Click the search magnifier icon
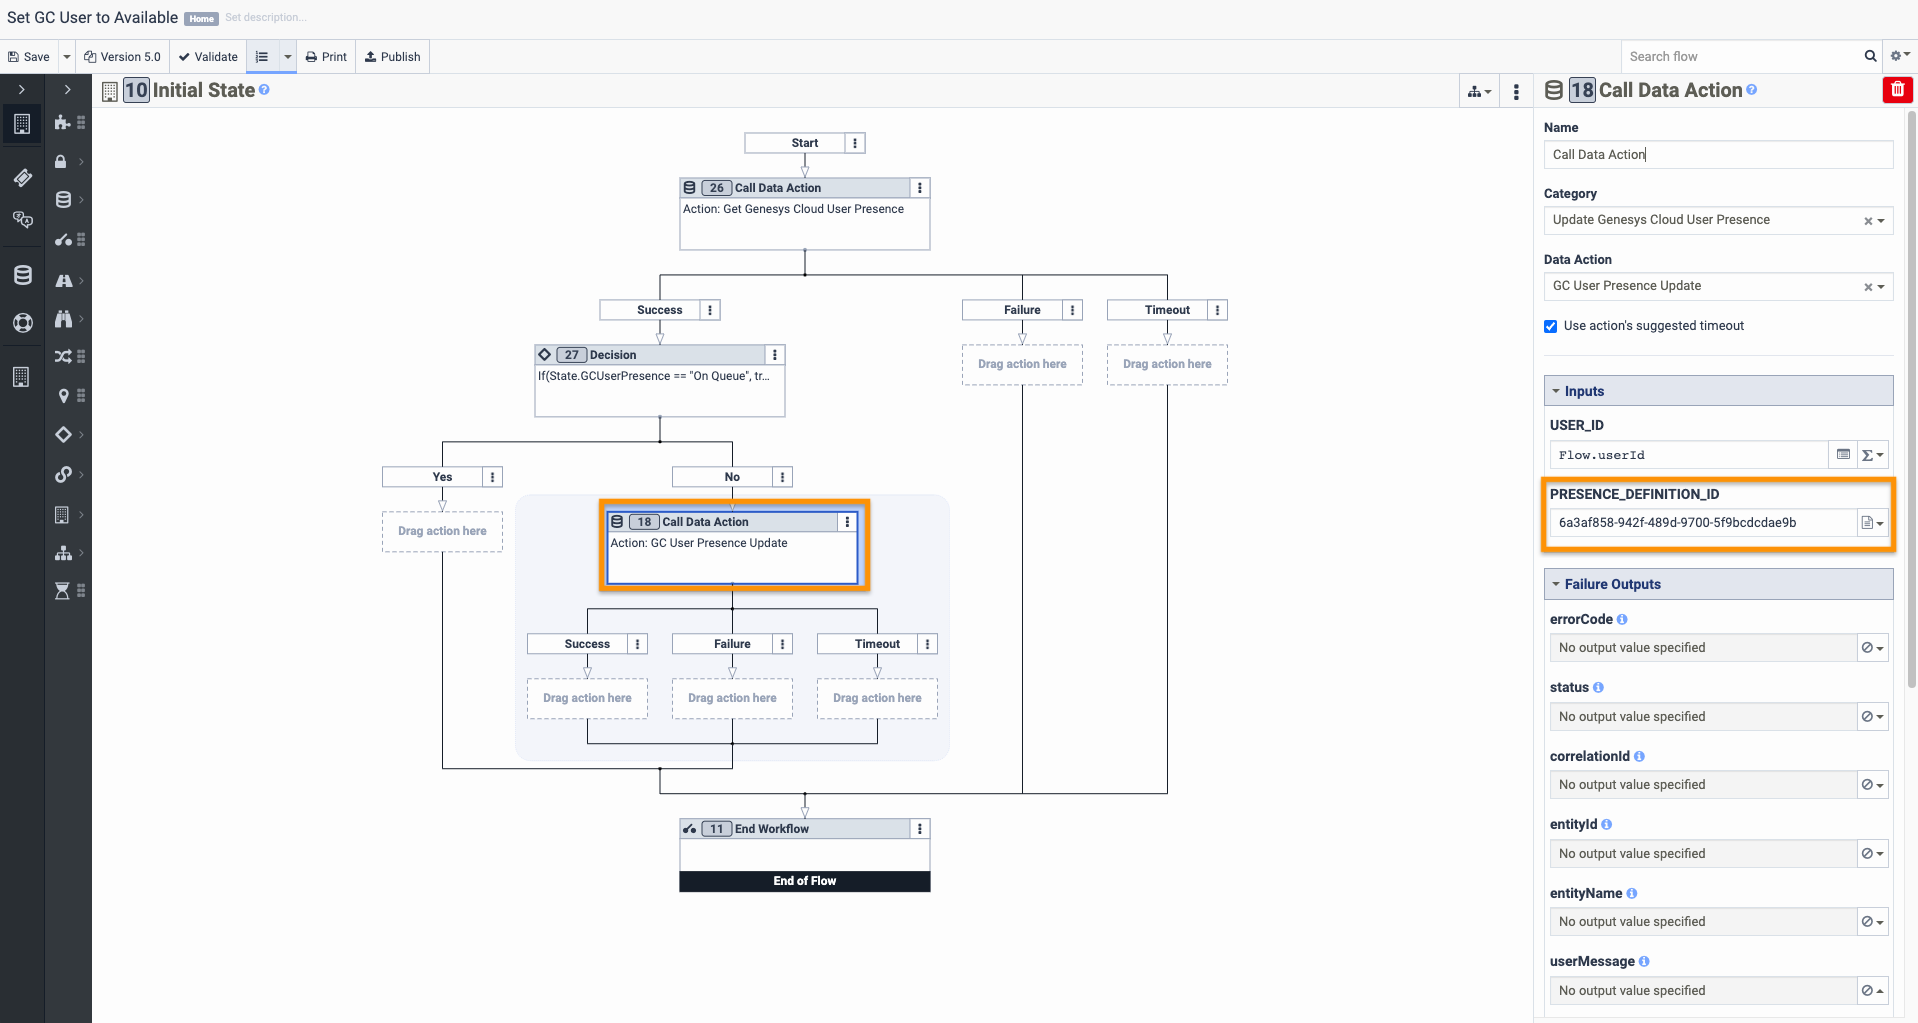This screenshot has width=1918, height=1023. (x=1870, y=56)
